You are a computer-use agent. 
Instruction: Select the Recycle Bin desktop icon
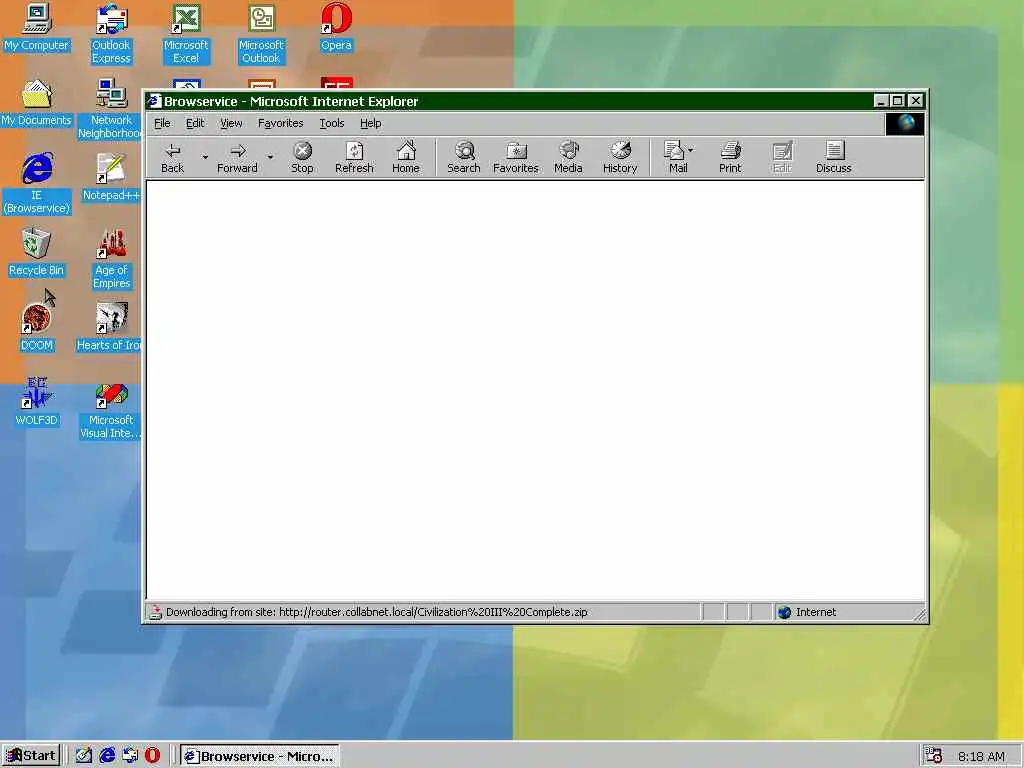[37, 252]
